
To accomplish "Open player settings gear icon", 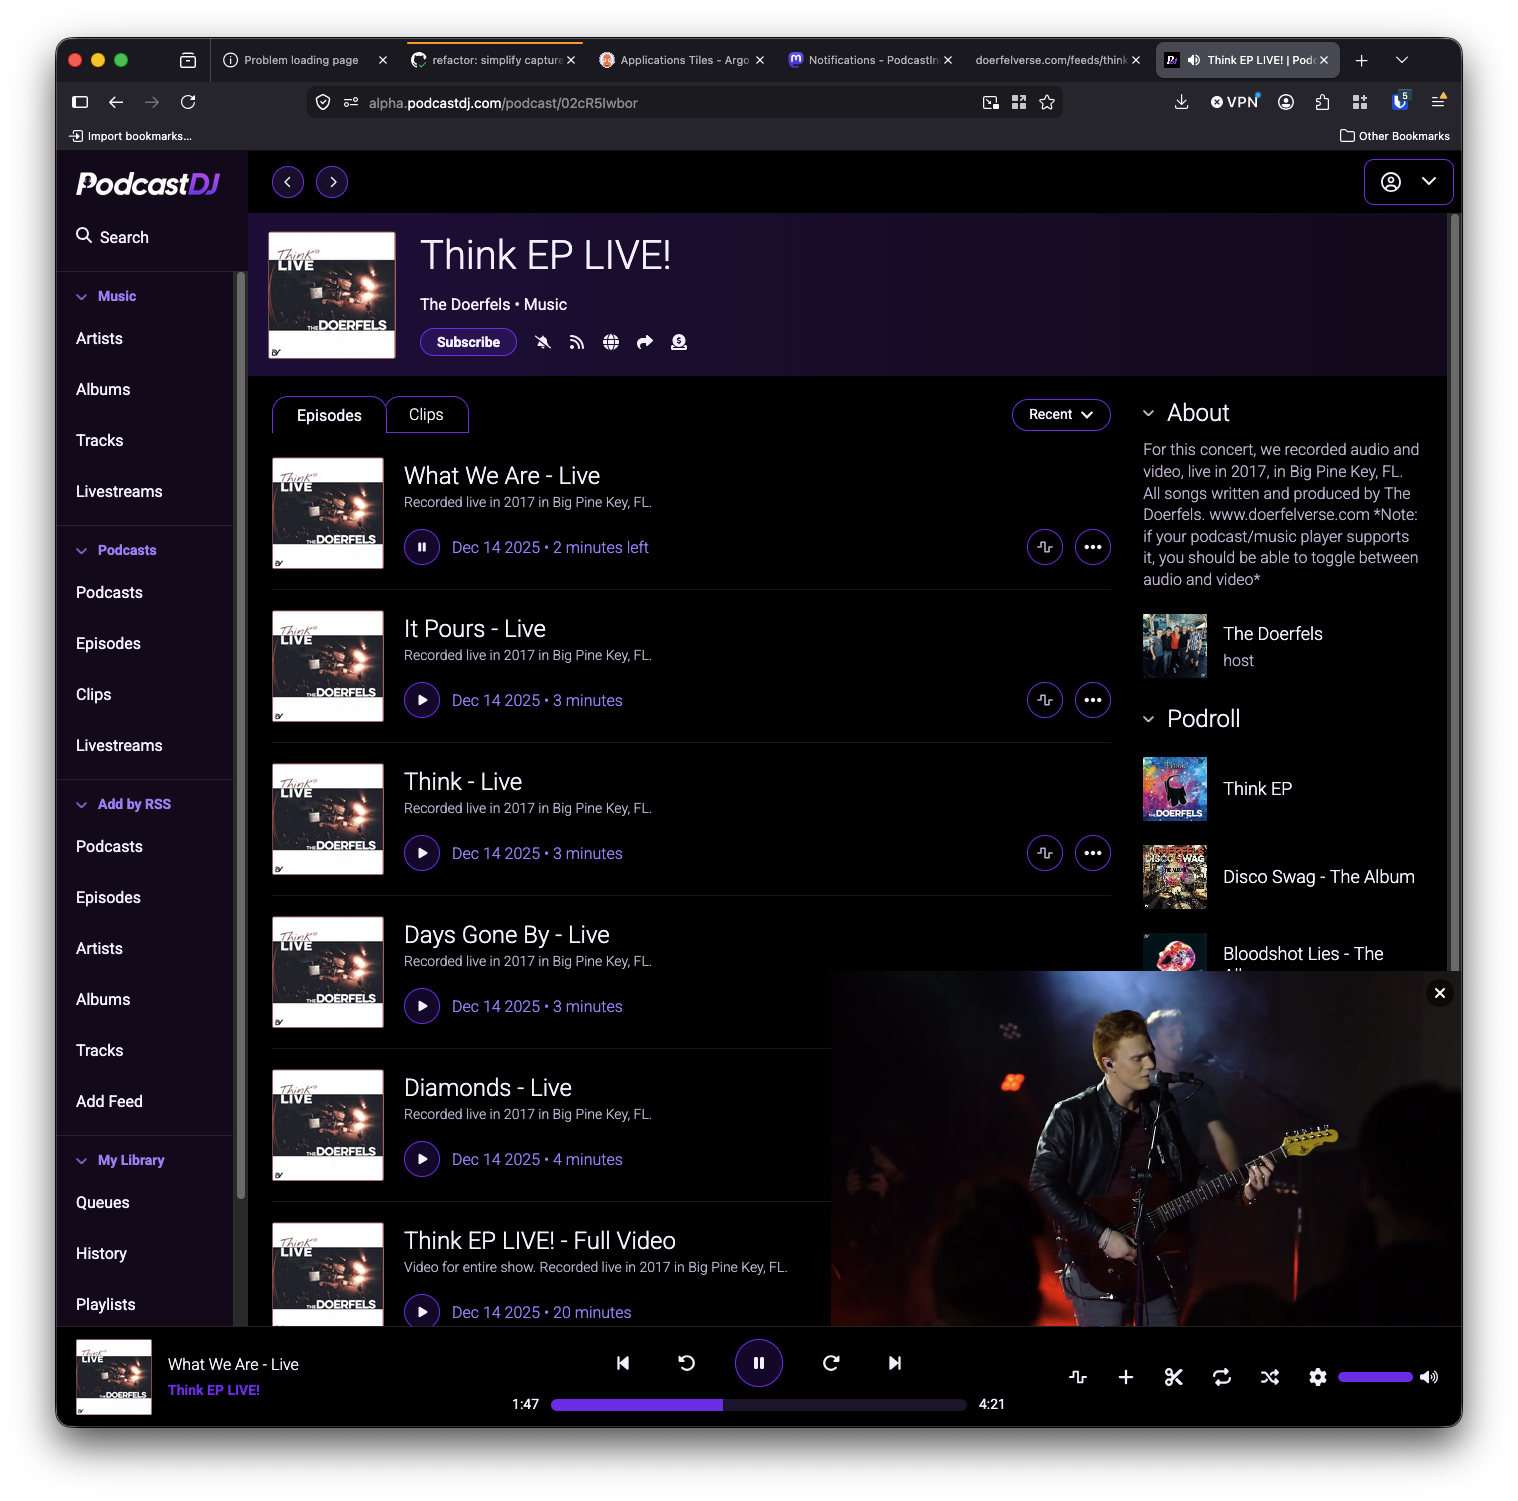I will (x=1318, y=1377).
